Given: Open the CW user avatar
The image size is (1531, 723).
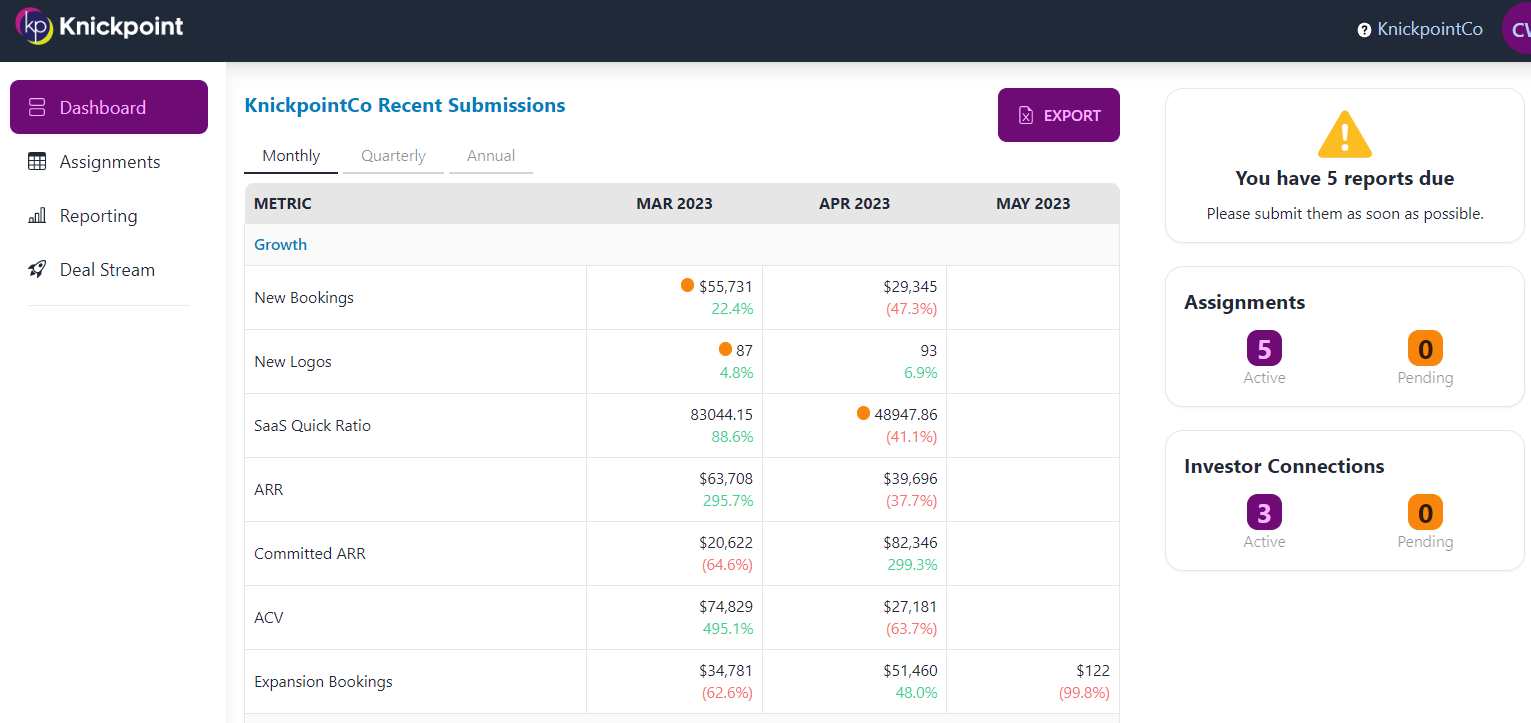Looking at the screenshot, I should [x=1517, y=29].
